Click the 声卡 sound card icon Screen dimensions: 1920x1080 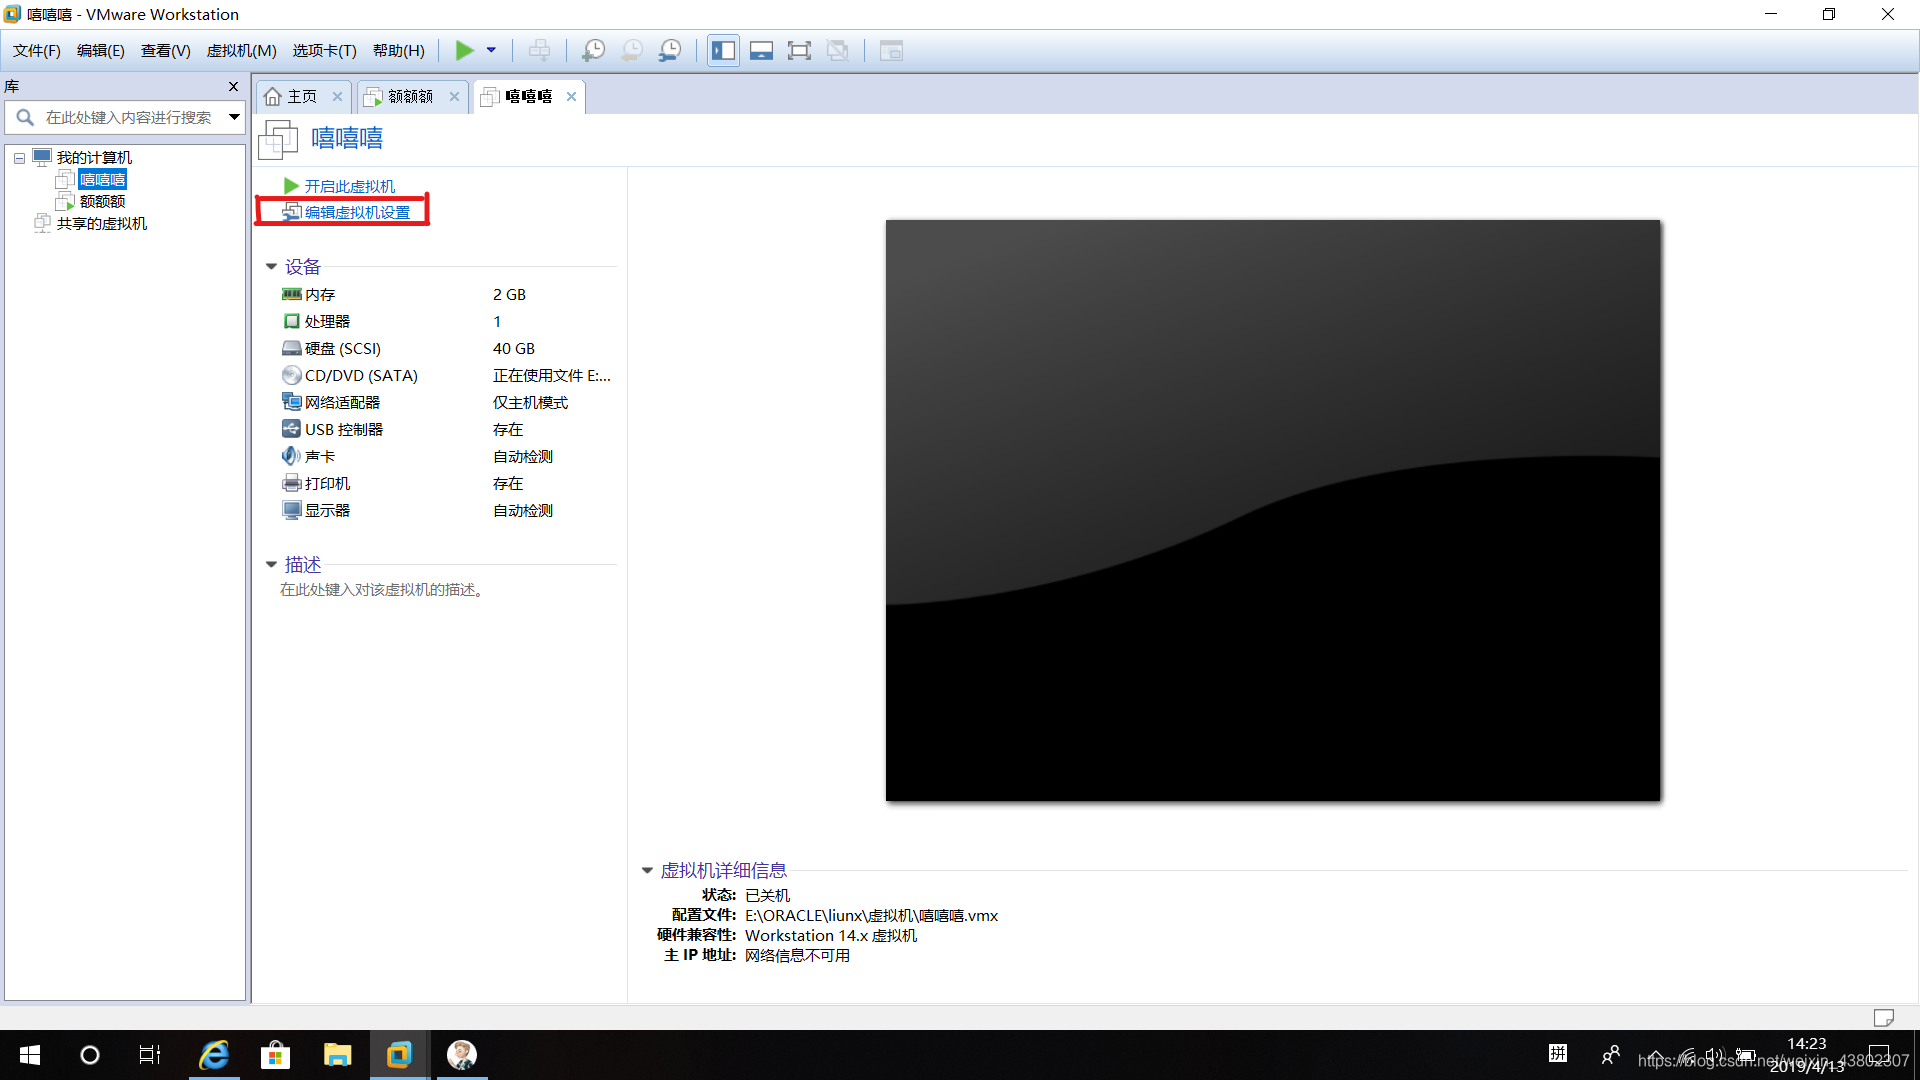pos(291,457)
